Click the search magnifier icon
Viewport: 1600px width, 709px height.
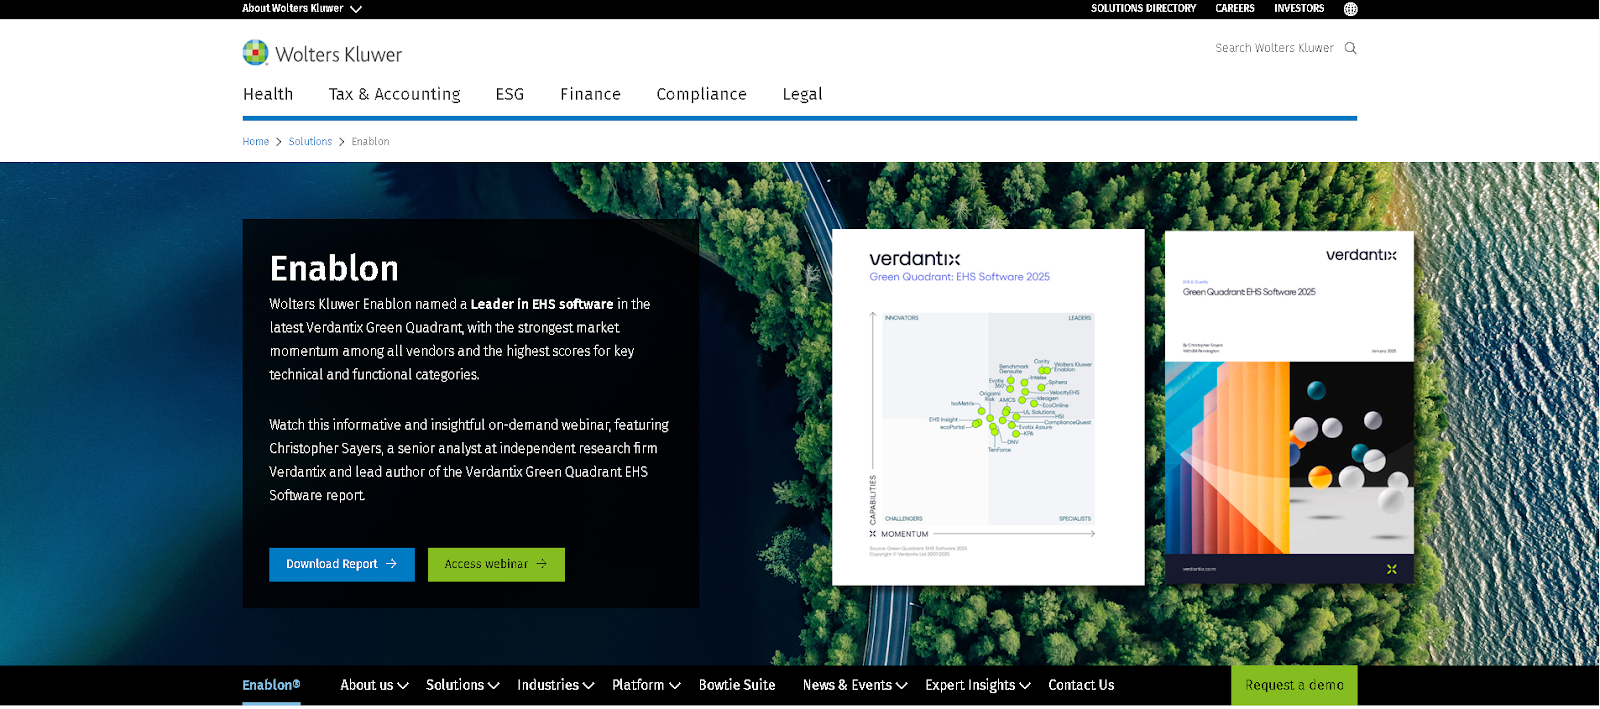(x=1350, y=48)
